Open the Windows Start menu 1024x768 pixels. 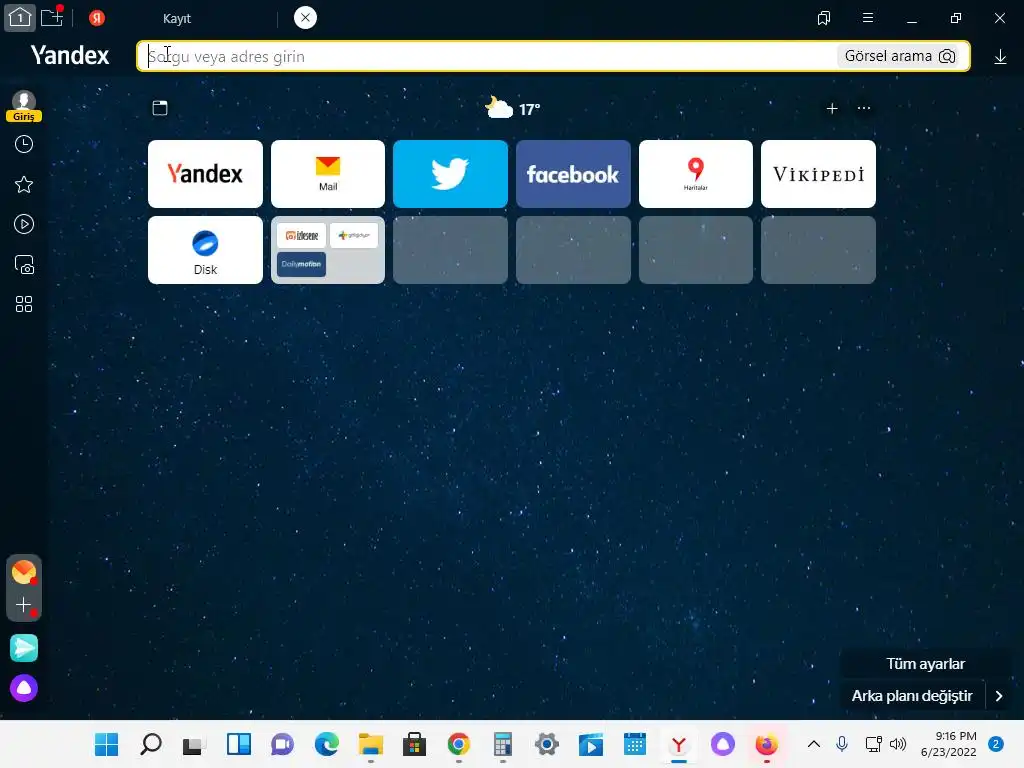[x=106, y=744]
